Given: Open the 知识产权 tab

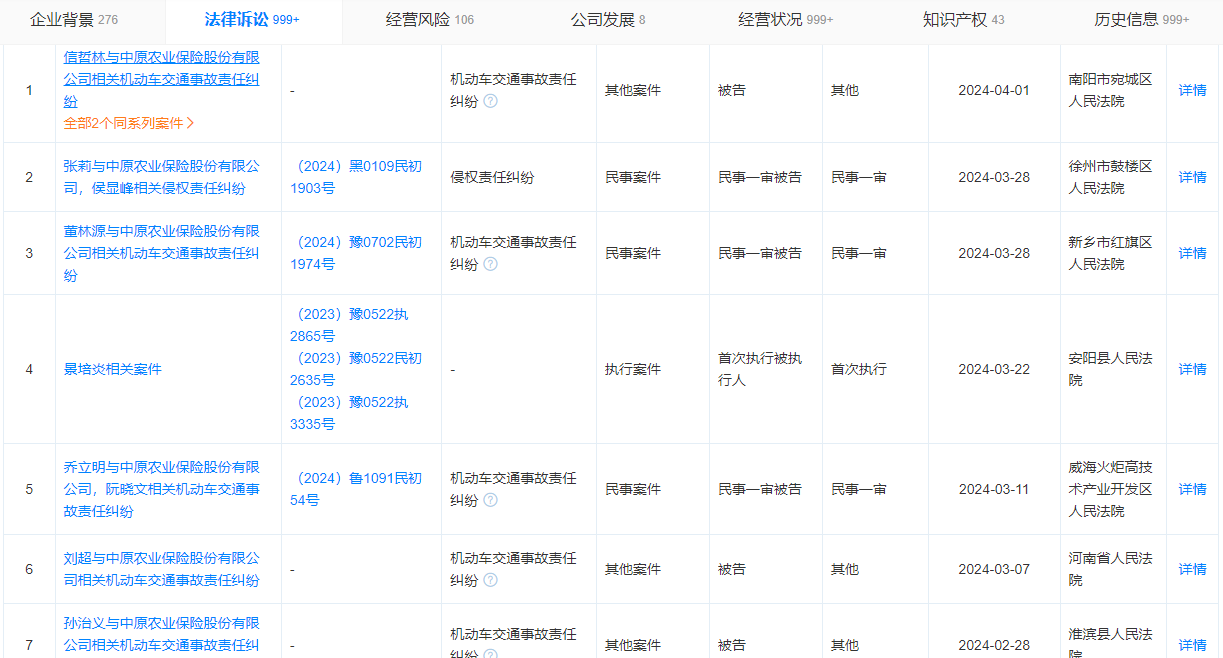Looking at the screenshot, I should point(964,20).
